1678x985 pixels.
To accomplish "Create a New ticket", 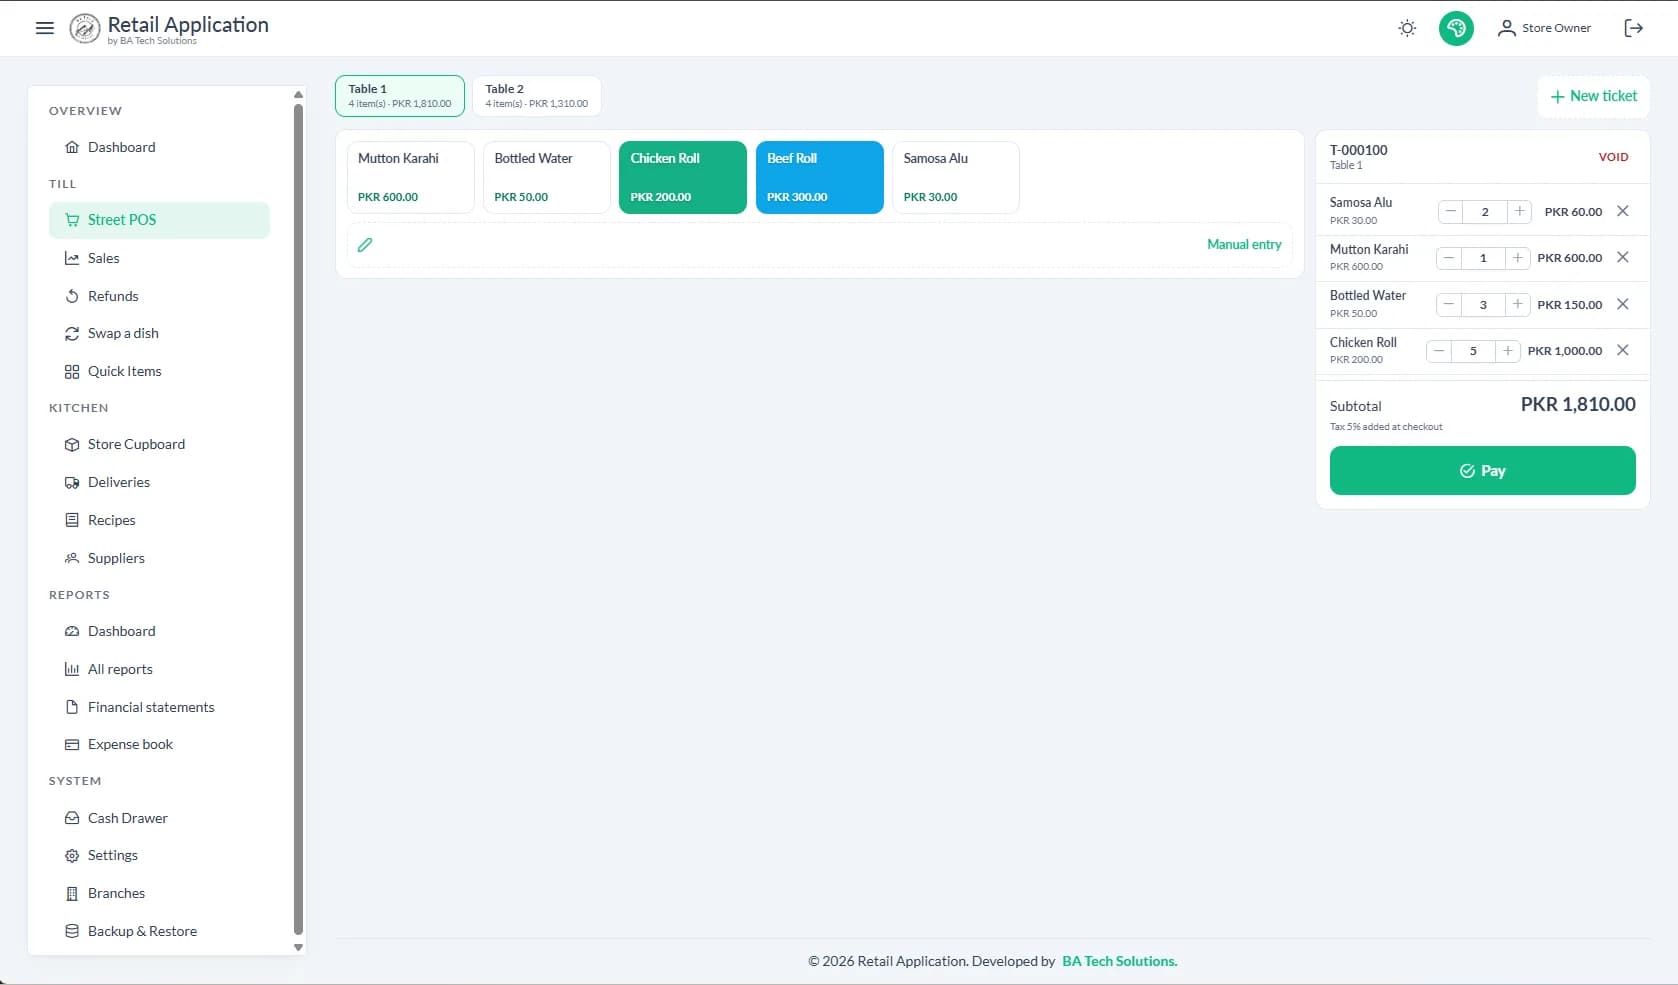I will pyautogui.click(x=1593, y=96).
